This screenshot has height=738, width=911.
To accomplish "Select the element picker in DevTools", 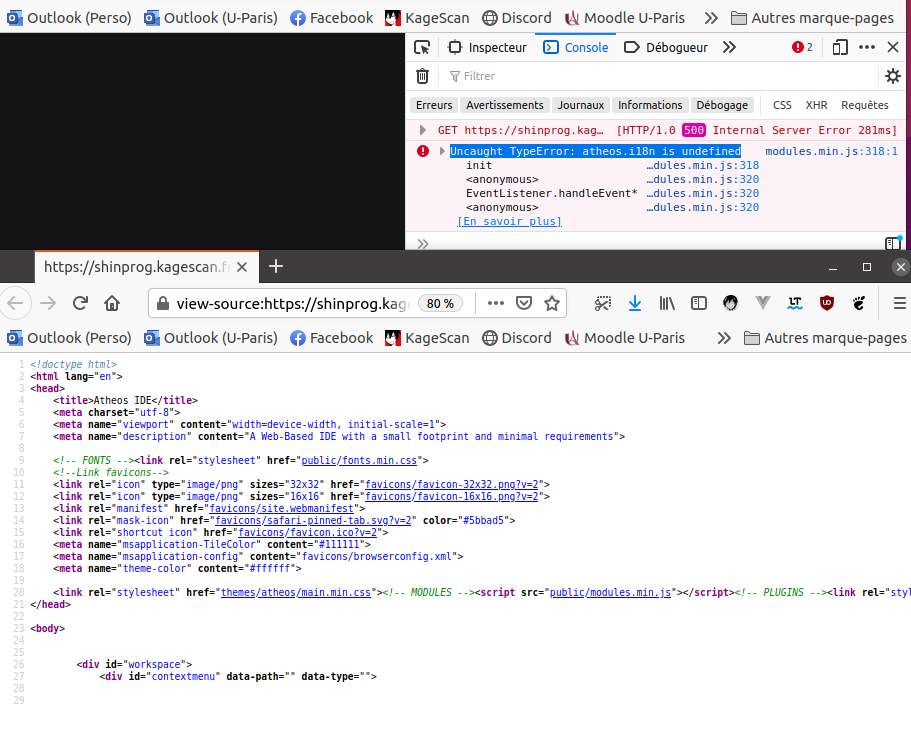I will 421,46.
